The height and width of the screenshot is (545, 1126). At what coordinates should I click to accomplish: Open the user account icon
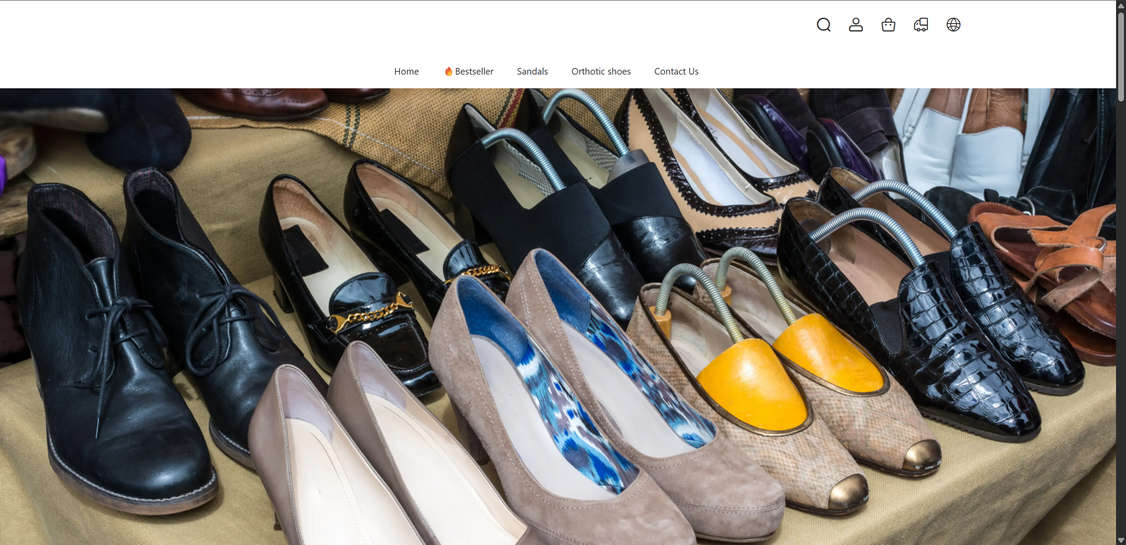(856, 25)
